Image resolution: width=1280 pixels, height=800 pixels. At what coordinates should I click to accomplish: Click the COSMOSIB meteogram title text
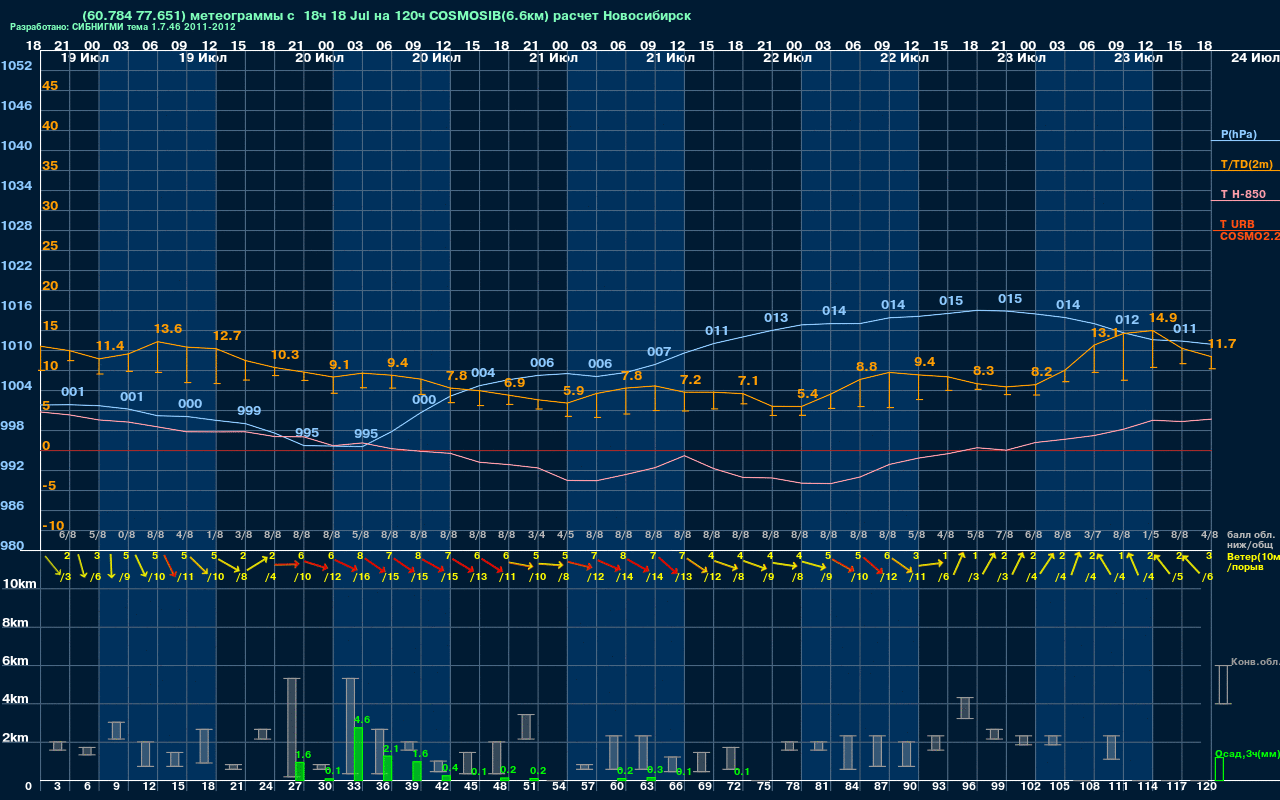[x=387, y=15]
